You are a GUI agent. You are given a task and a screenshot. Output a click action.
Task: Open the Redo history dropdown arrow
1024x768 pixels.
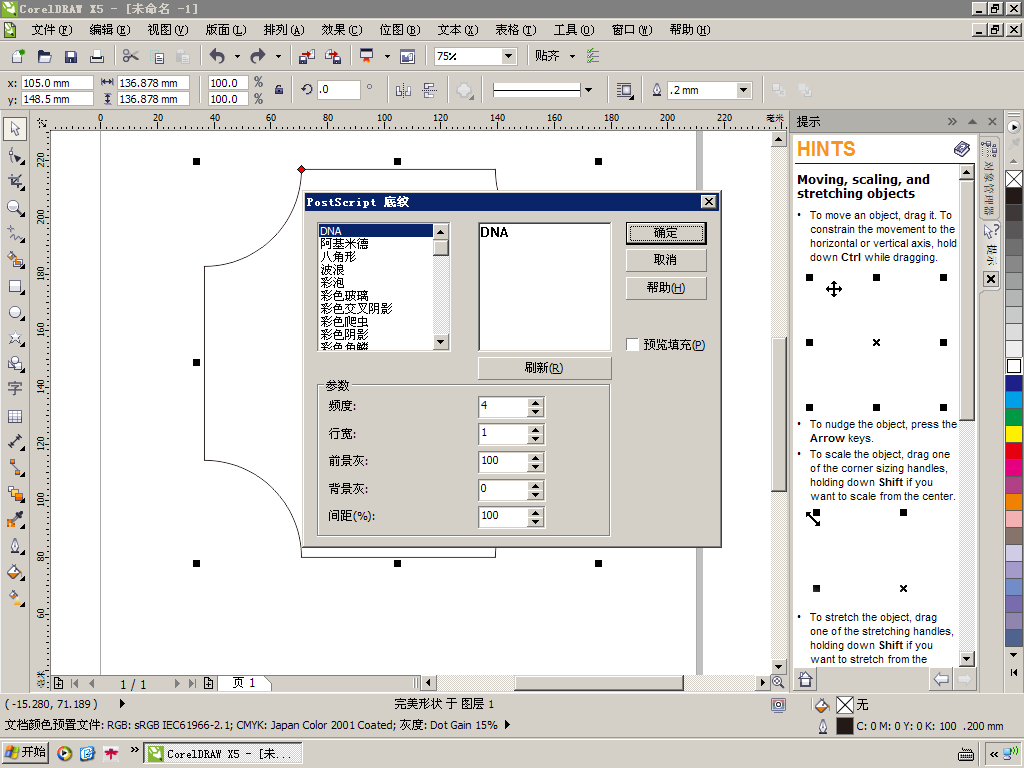point(278,57)
